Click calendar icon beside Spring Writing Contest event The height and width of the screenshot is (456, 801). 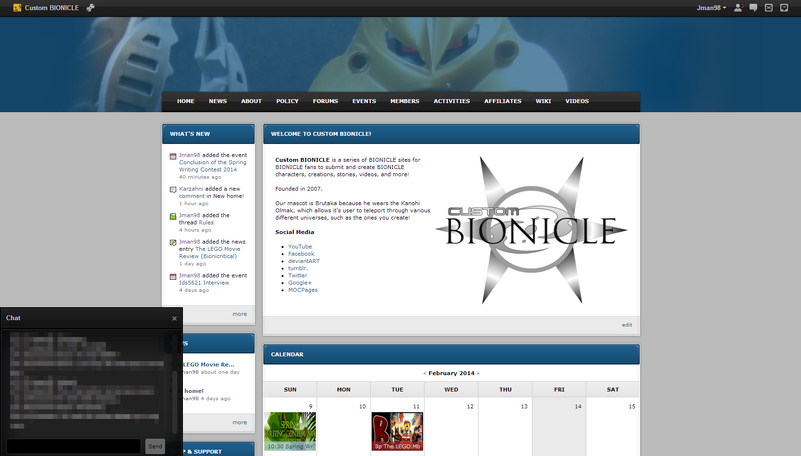[x=173, y=156]
